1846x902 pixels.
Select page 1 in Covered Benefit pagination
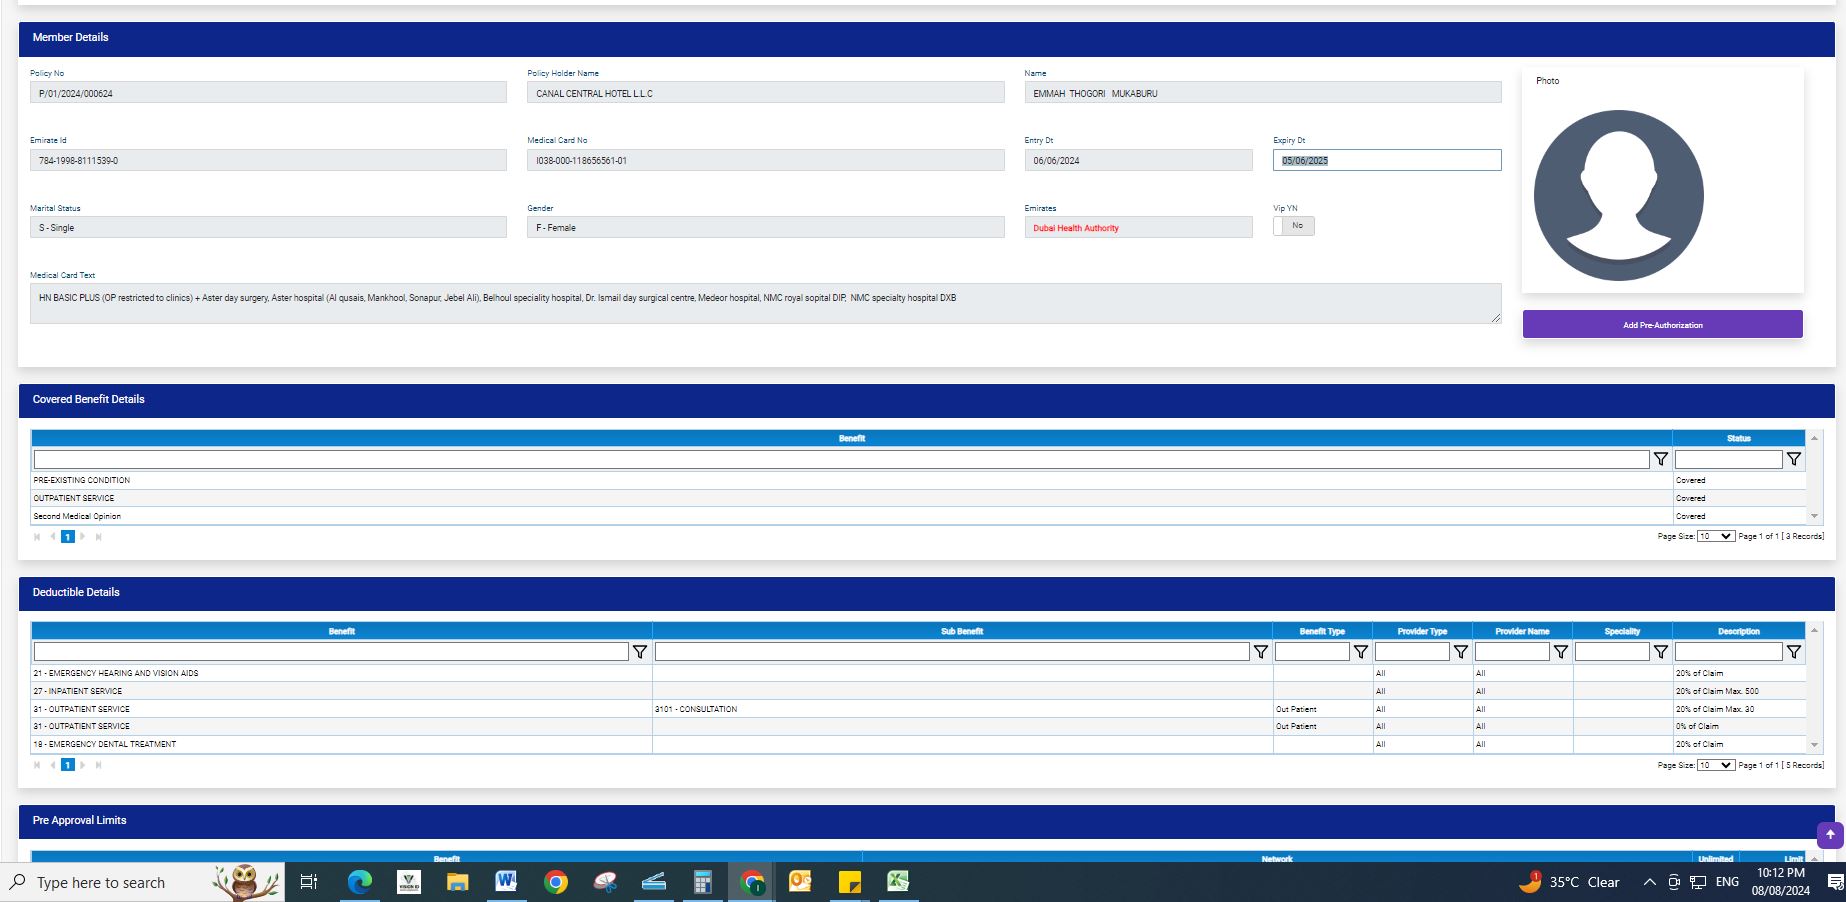[x=68, y=537]
